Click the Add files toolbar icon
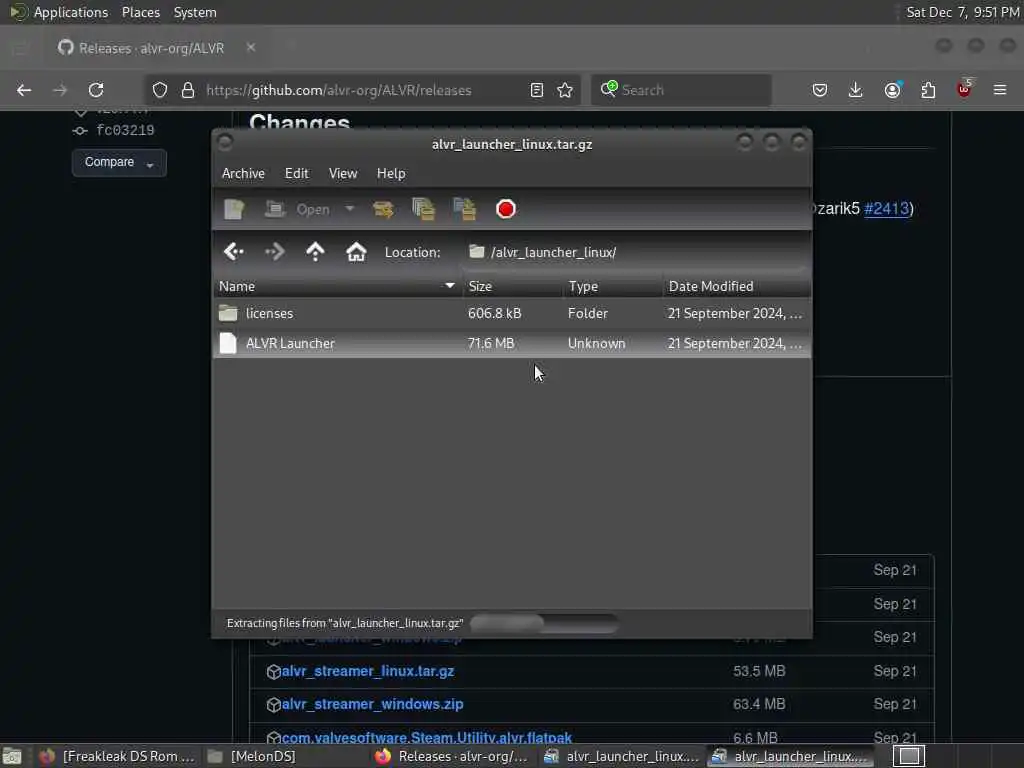1024x768 pixels. pyautogui.click(x=423, y=209)
